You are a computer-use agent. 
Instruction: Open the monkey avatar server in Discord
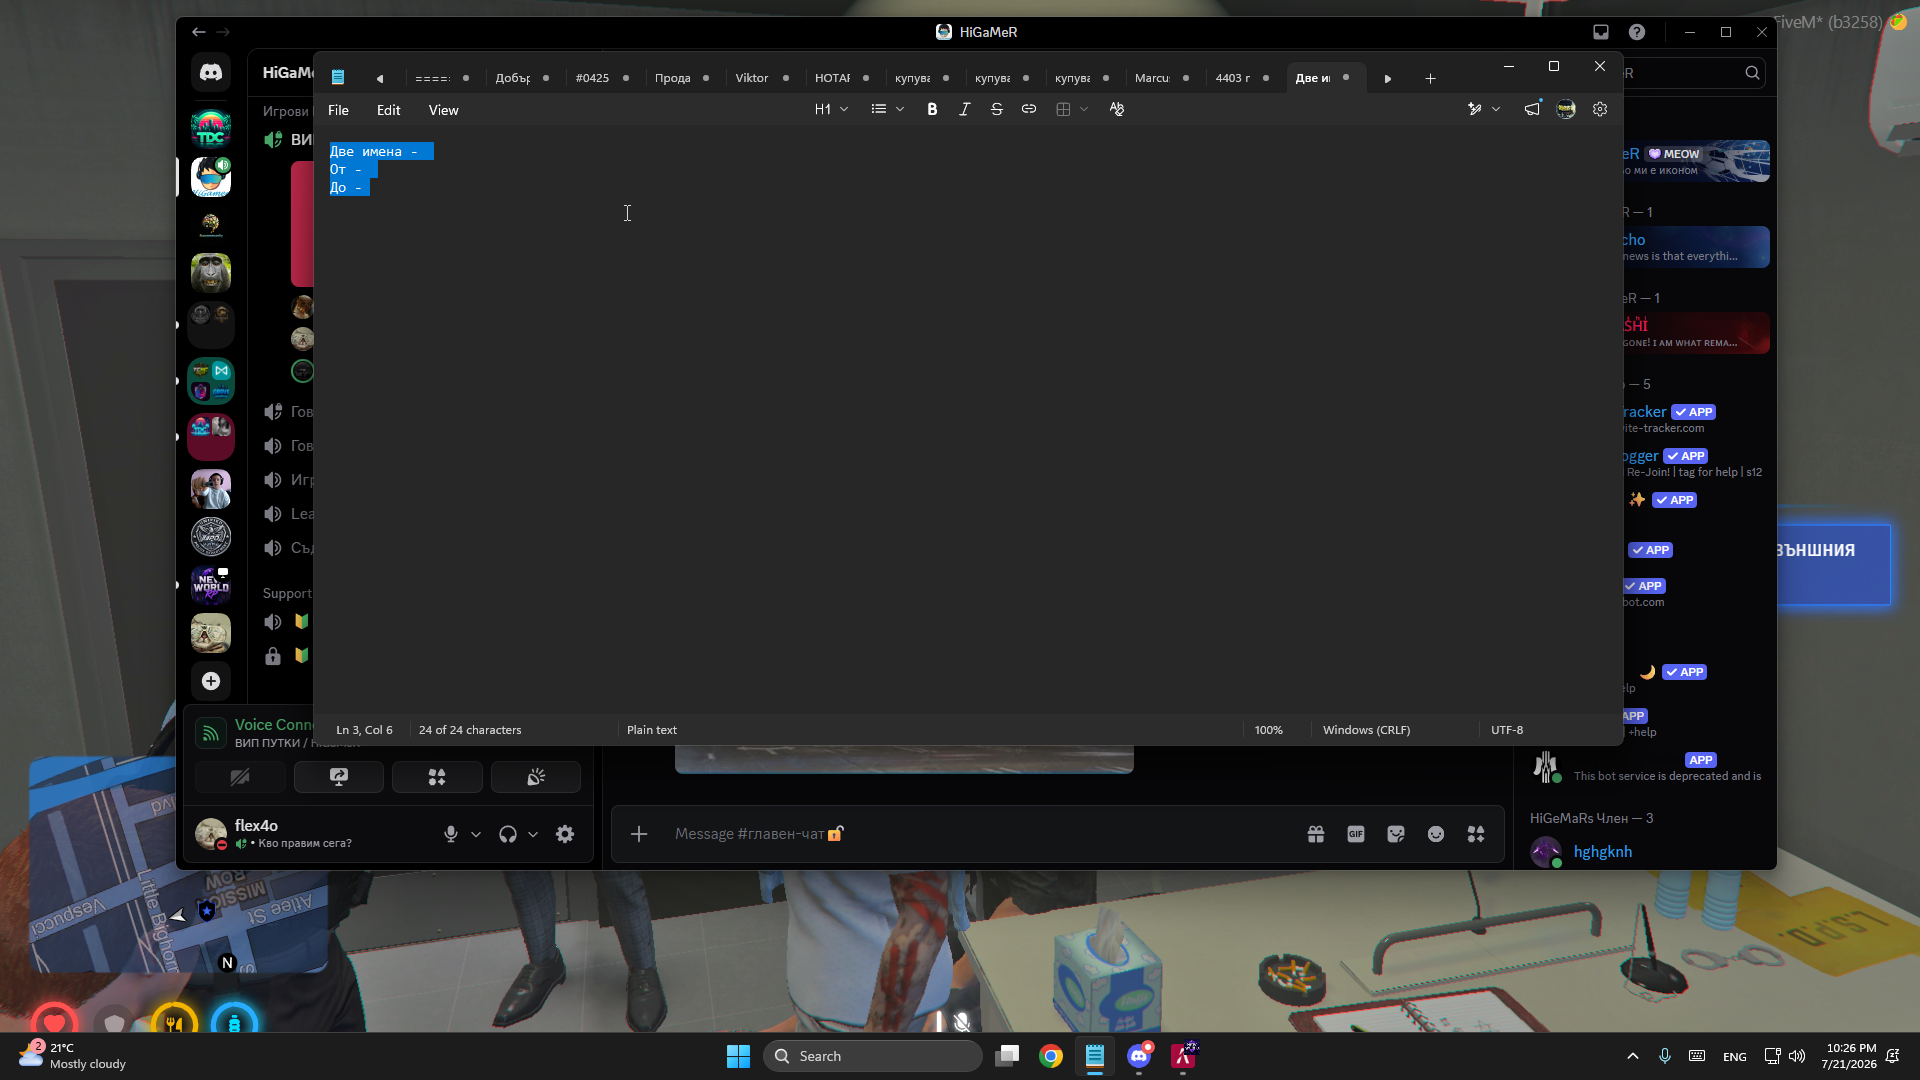(x=211, y=272)
